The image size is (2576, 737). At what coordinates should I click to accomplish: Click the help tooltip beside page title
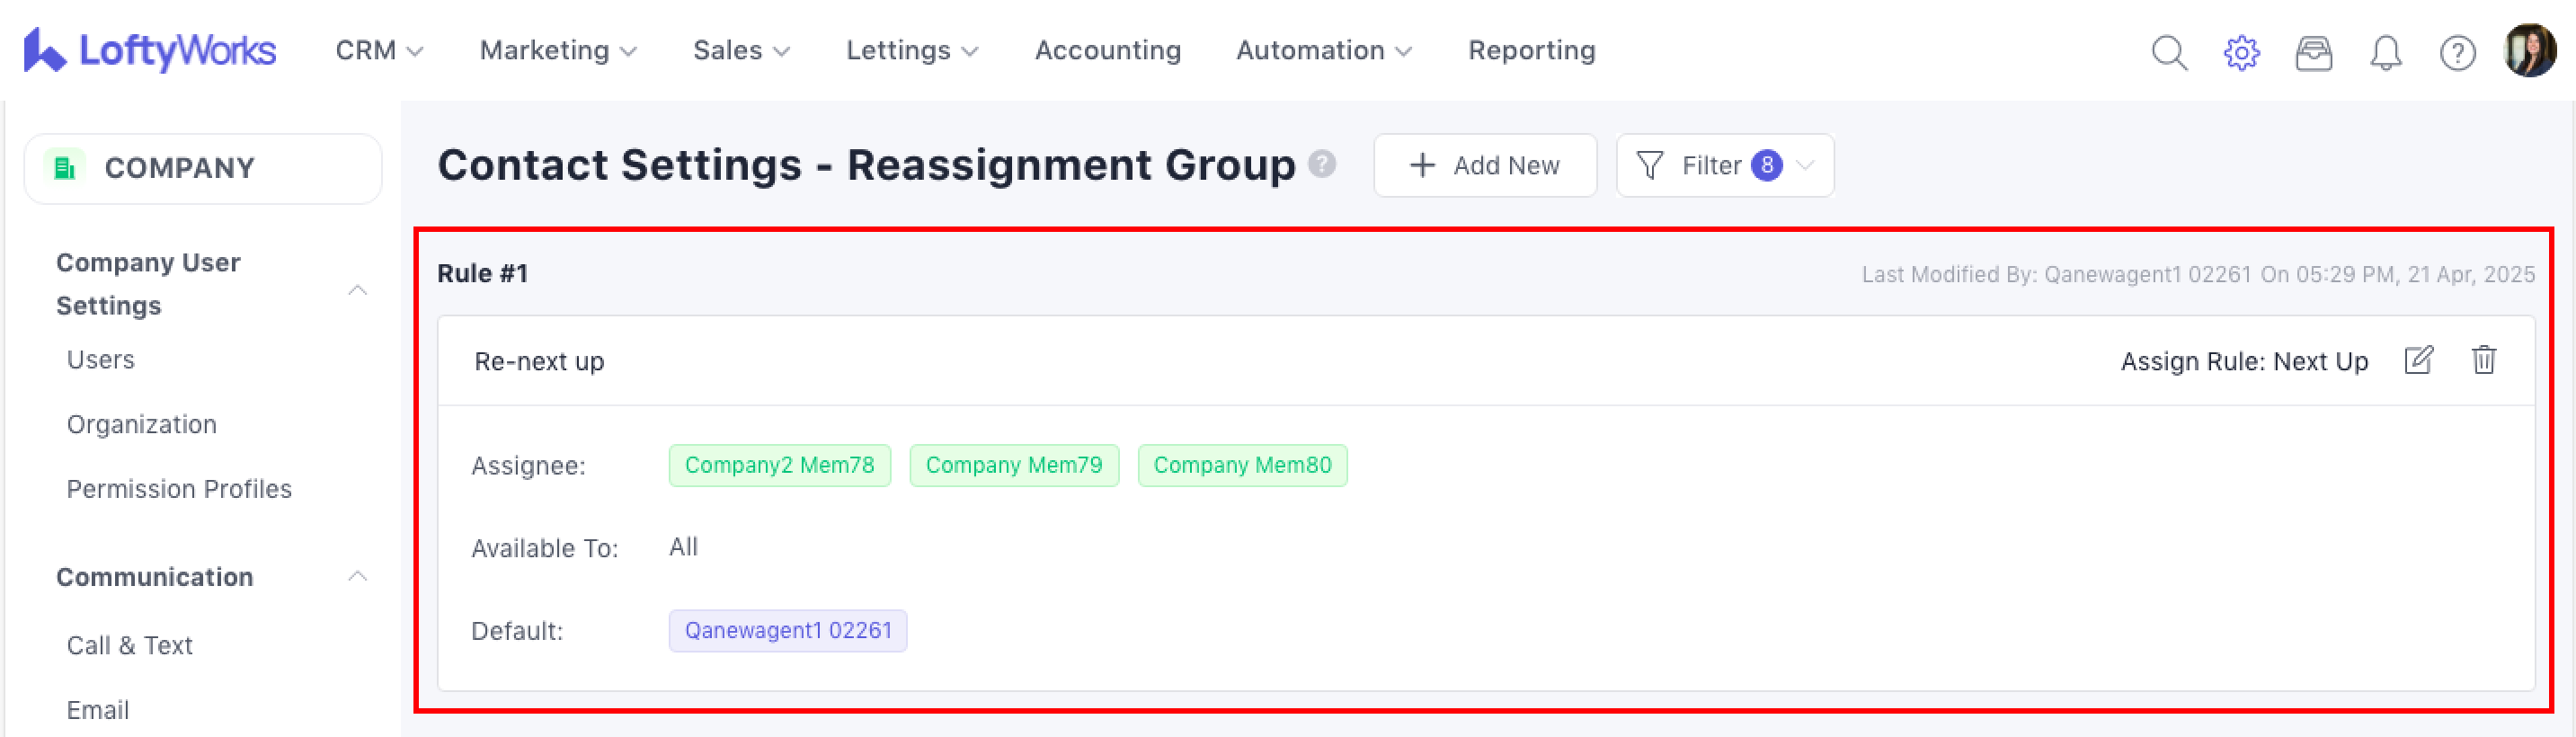point(1322,164)
